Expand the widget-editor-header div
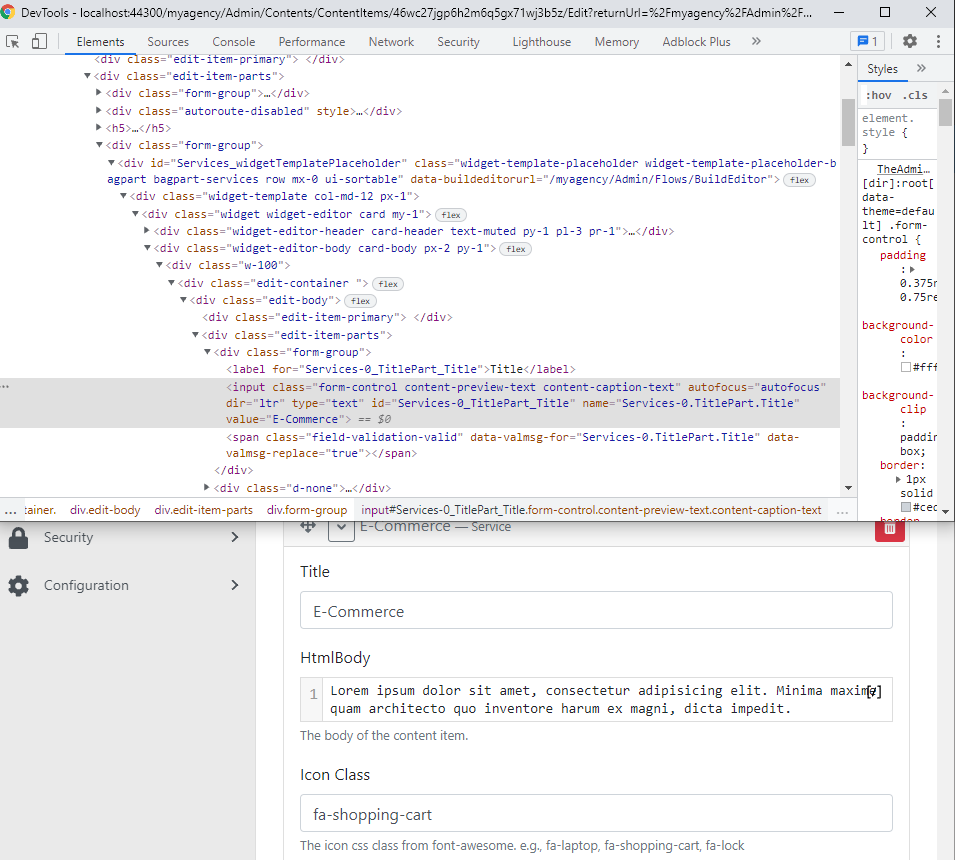The width and height of the screenshot is (955, 860). (147, 230)
